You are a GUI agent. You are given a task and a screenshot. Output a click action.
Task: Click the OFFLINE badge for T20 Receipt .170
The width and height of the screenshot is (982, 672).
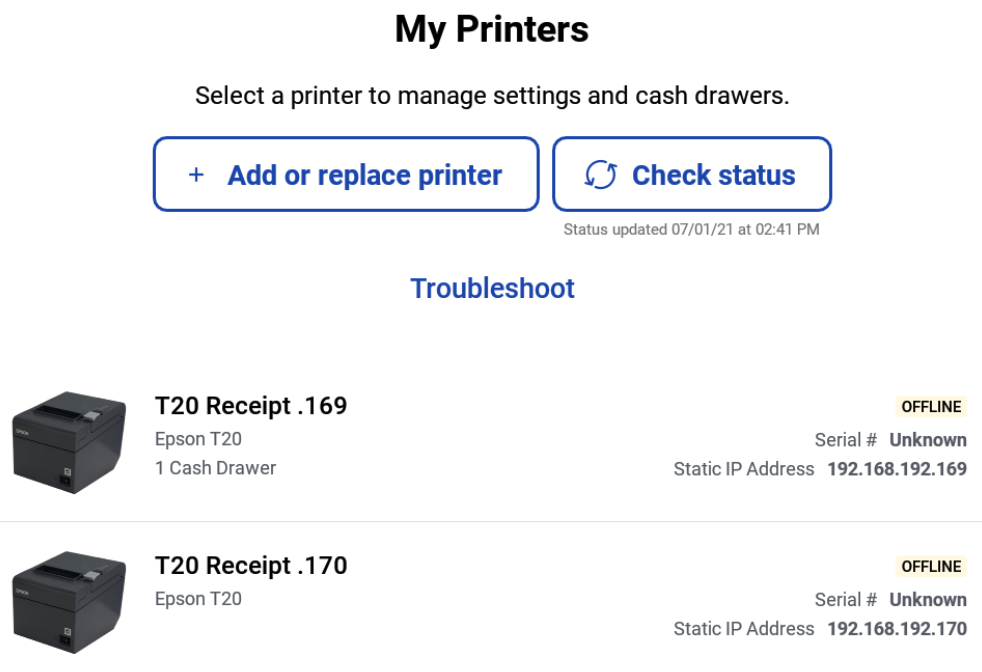pyautogui.click(x=932, y=566)
